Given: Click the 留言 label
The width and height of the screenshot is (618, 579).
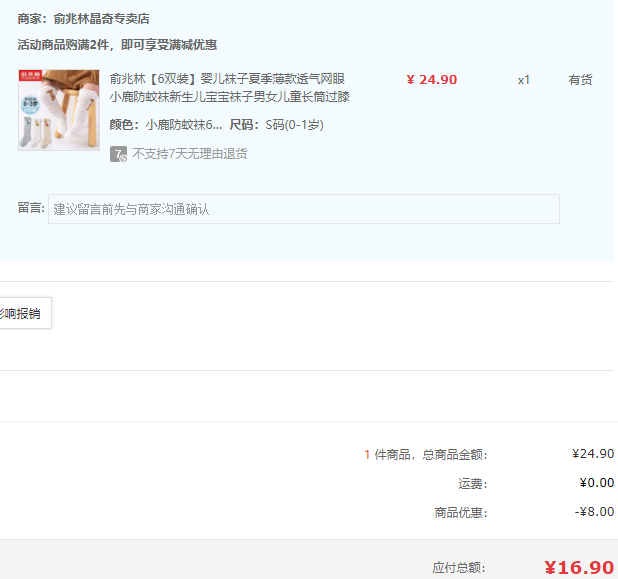Looking at the screenshot, I should (x=31, y=208).
